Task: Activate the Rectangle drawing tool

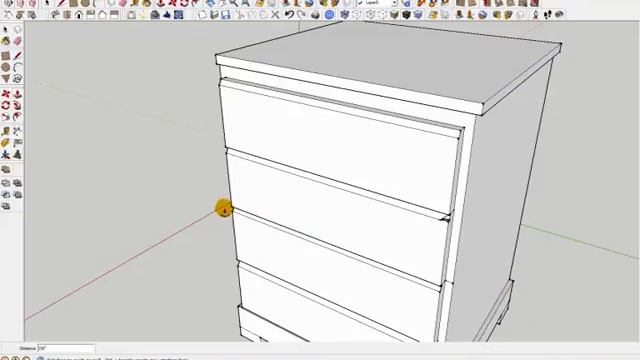Action: [x=5, y=56]
